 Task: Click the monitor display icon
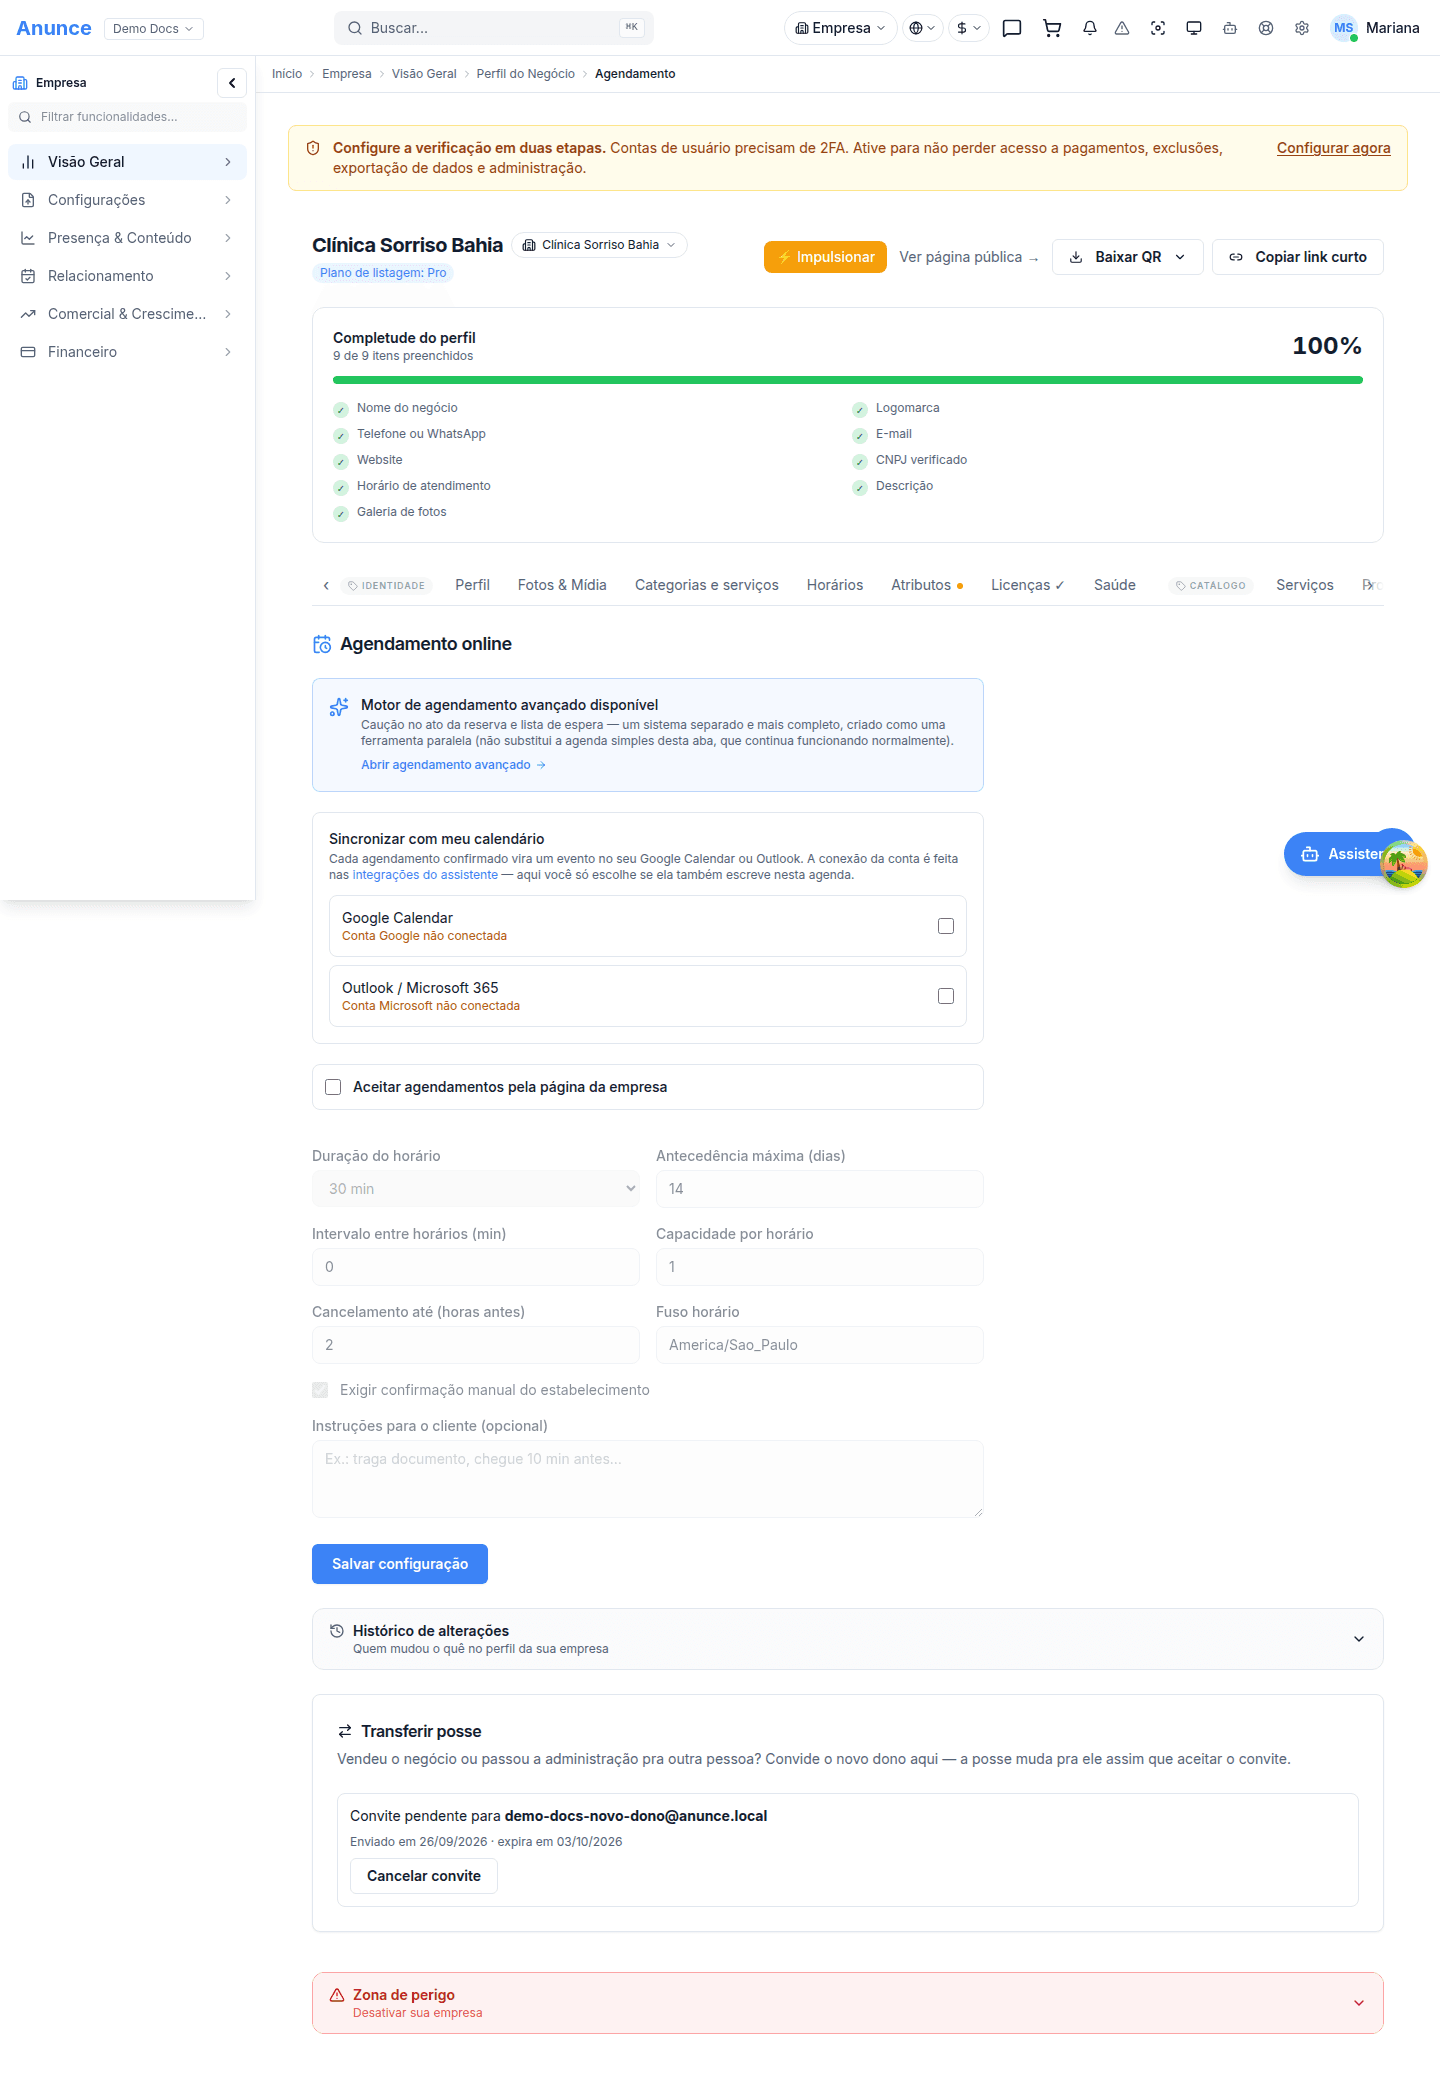(x=1194, y=28)
